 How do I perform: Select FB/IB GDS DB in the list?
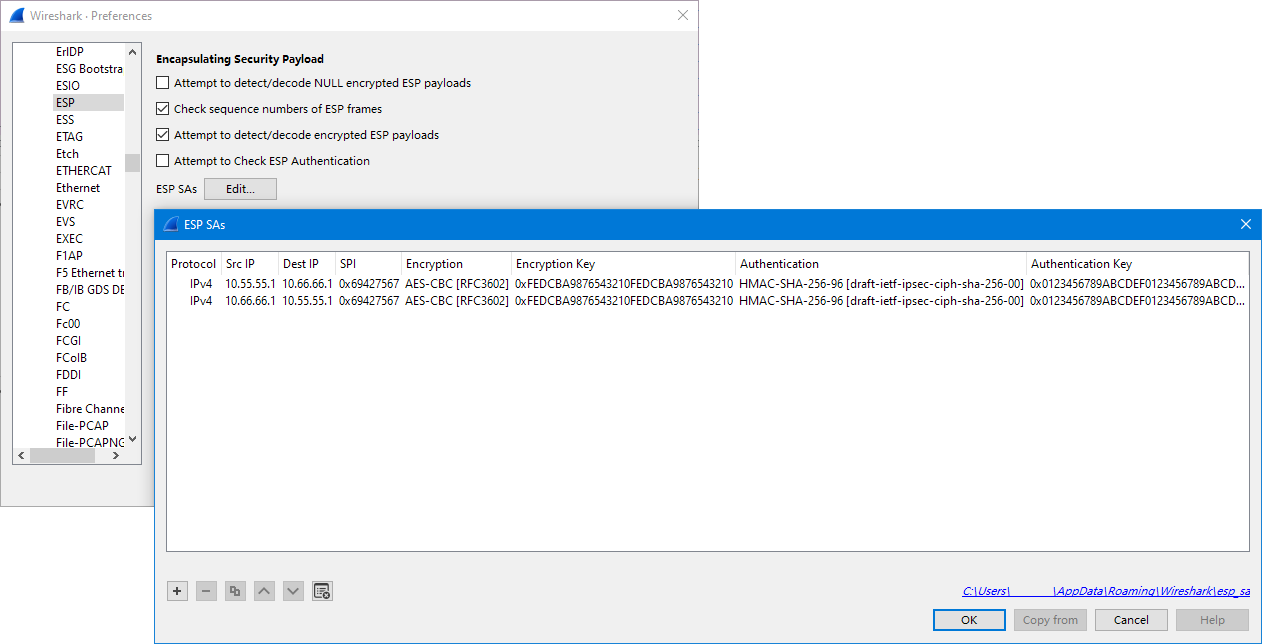(89, 290)
